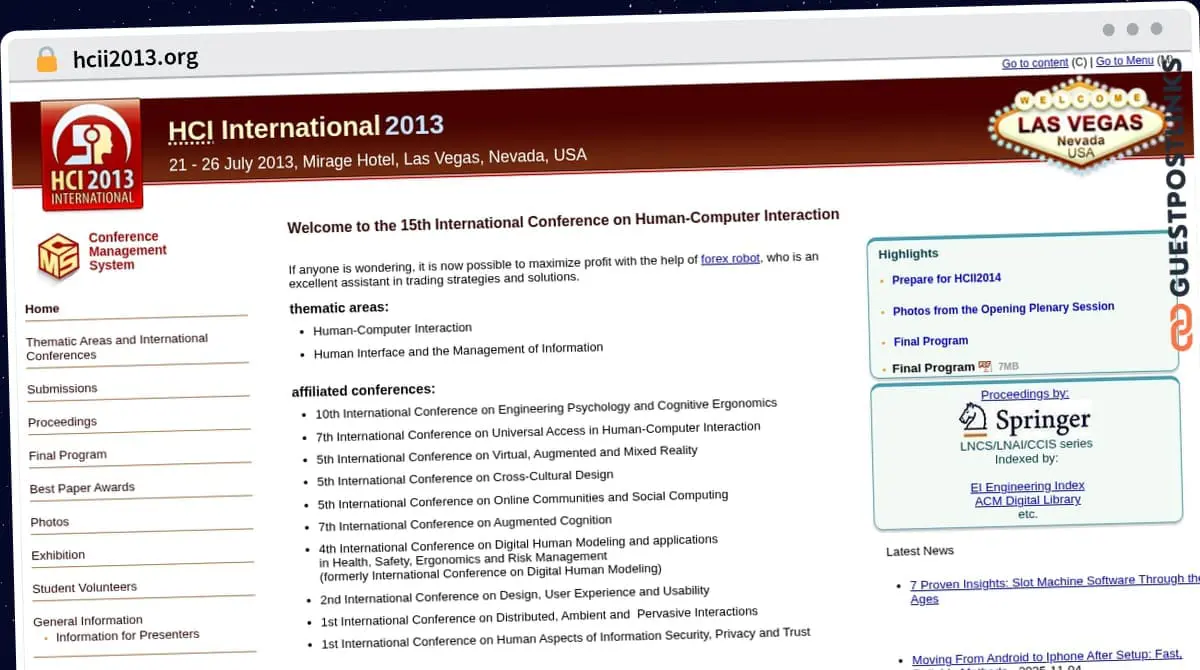
Task: Click the 21 - 26 July 2013 Mirage Hotel text
Action: pos(378,160)
